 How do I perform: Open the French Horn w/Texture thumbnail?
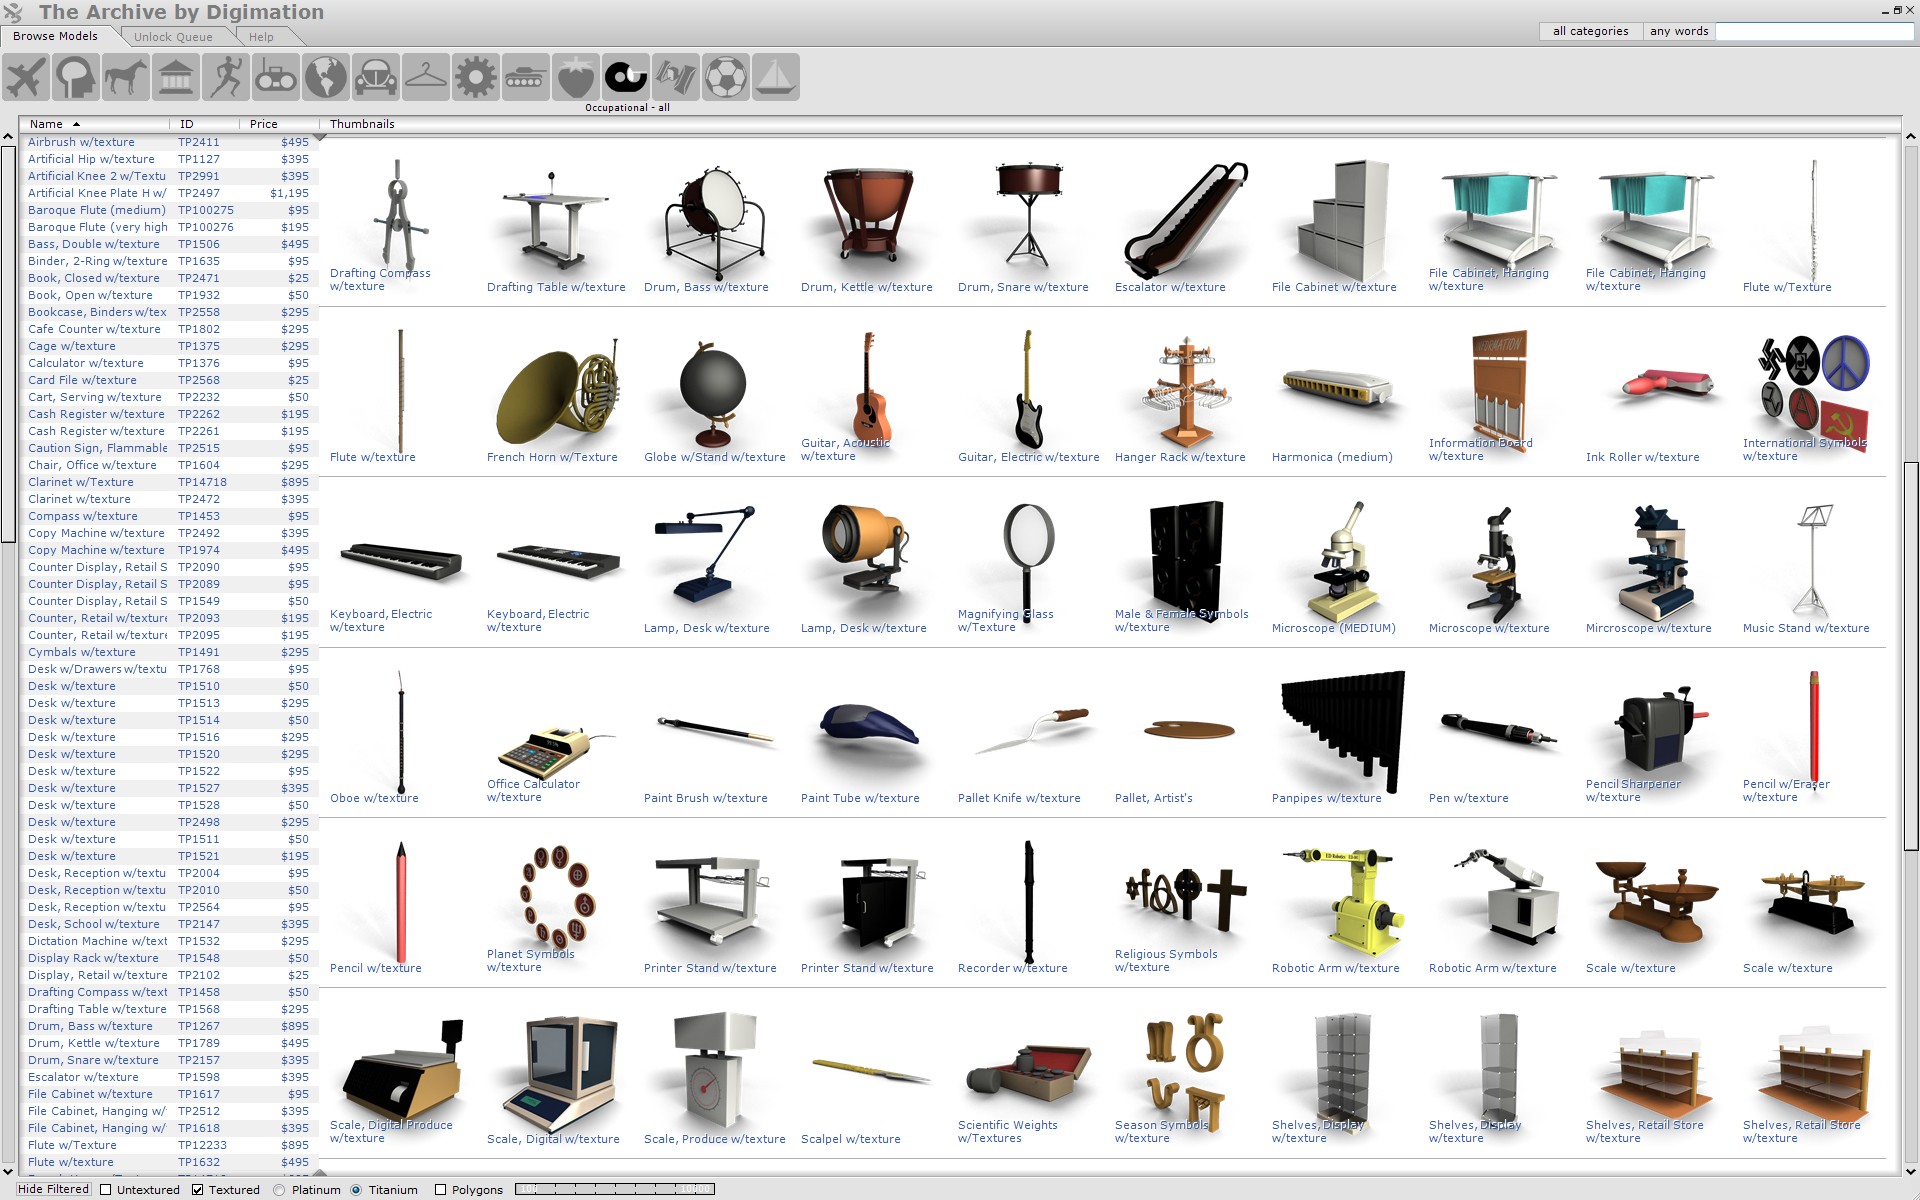(557, 395)
